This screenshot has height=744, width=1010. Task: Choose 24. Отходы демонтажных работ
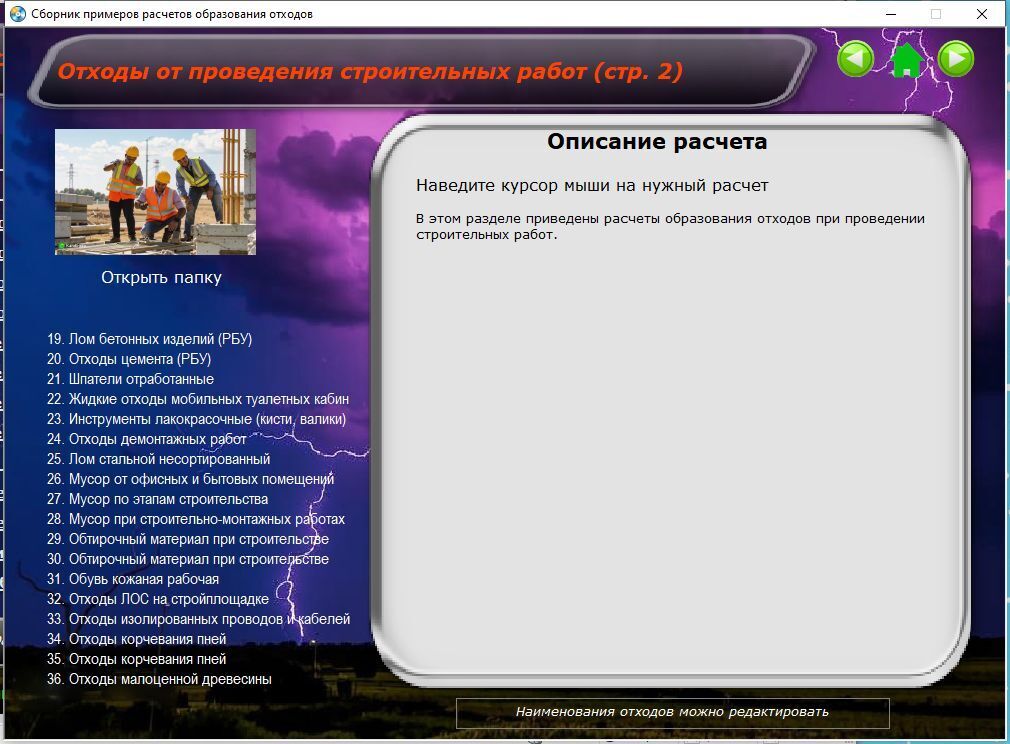pos(146,439)
